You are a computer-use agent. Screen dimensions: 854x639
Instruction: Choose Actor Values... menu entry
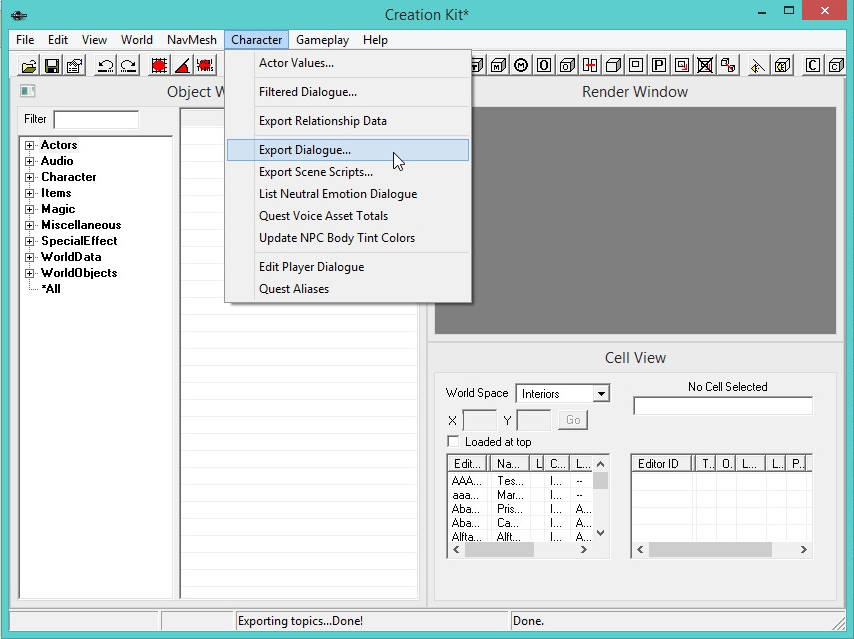(x=347, y=63)
